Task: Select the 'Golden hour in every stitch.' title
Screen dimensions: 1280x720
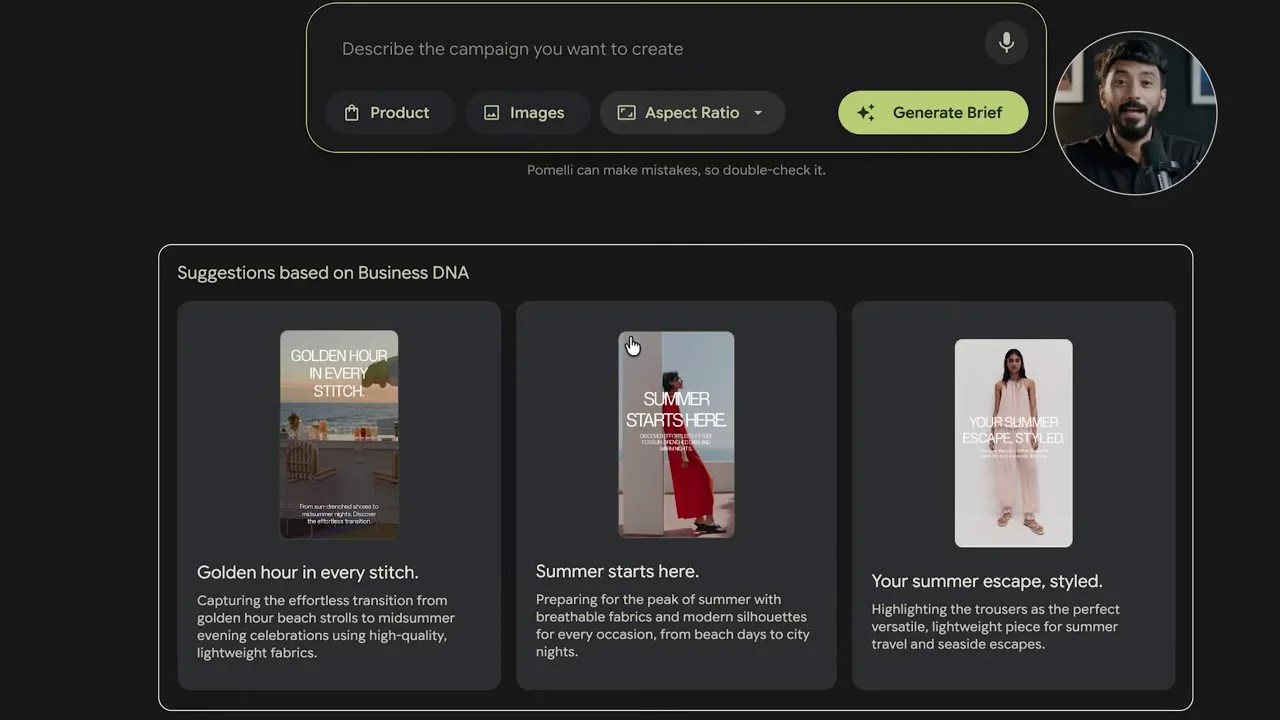Action: [x=308, y=573]
